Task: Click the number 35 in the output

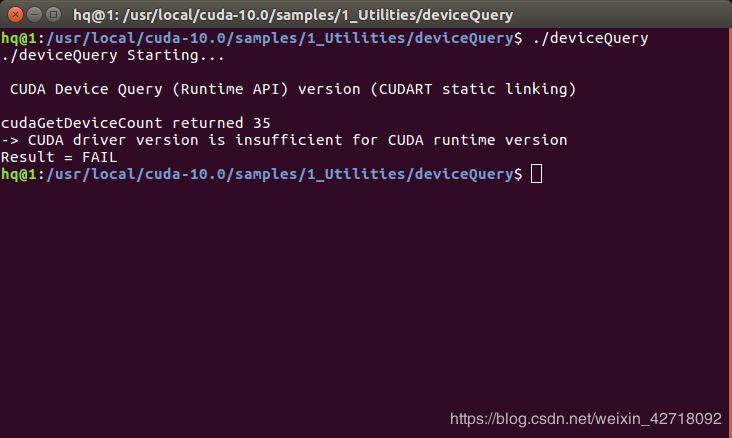Action: click(261, 123)
